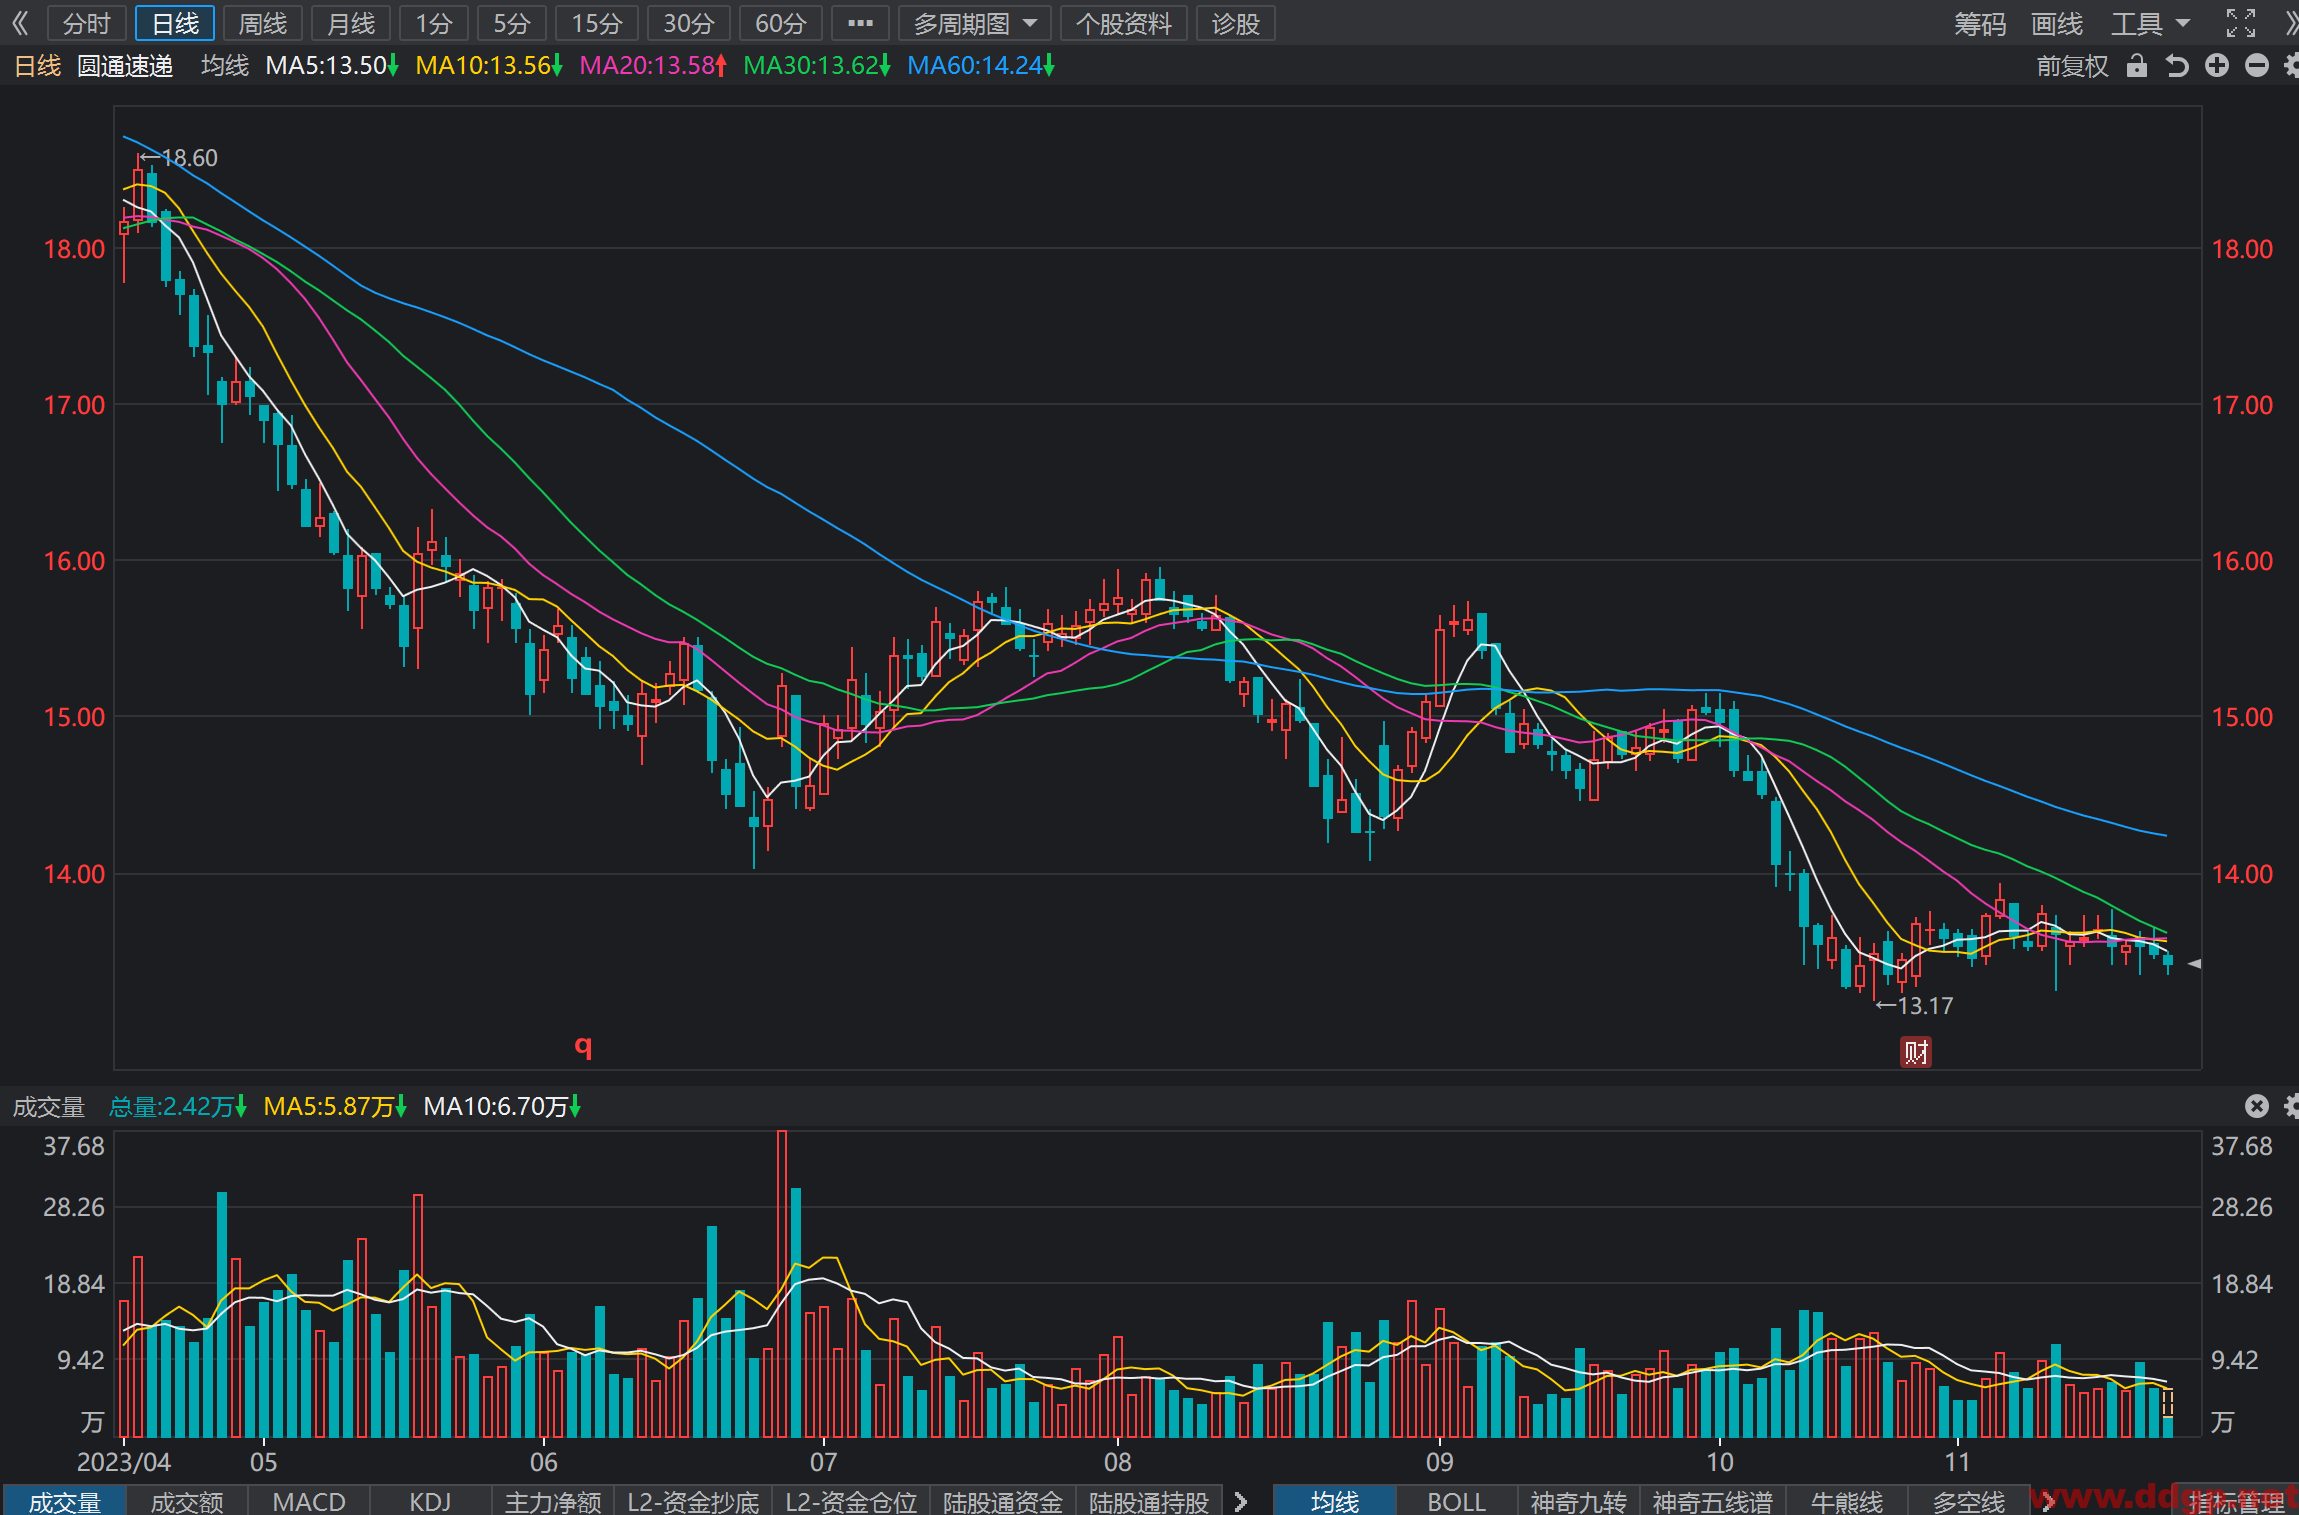The image size is (2299, 1515).
Task: Select the 日线 daily chart period
Action: click(x=175, y=23)
